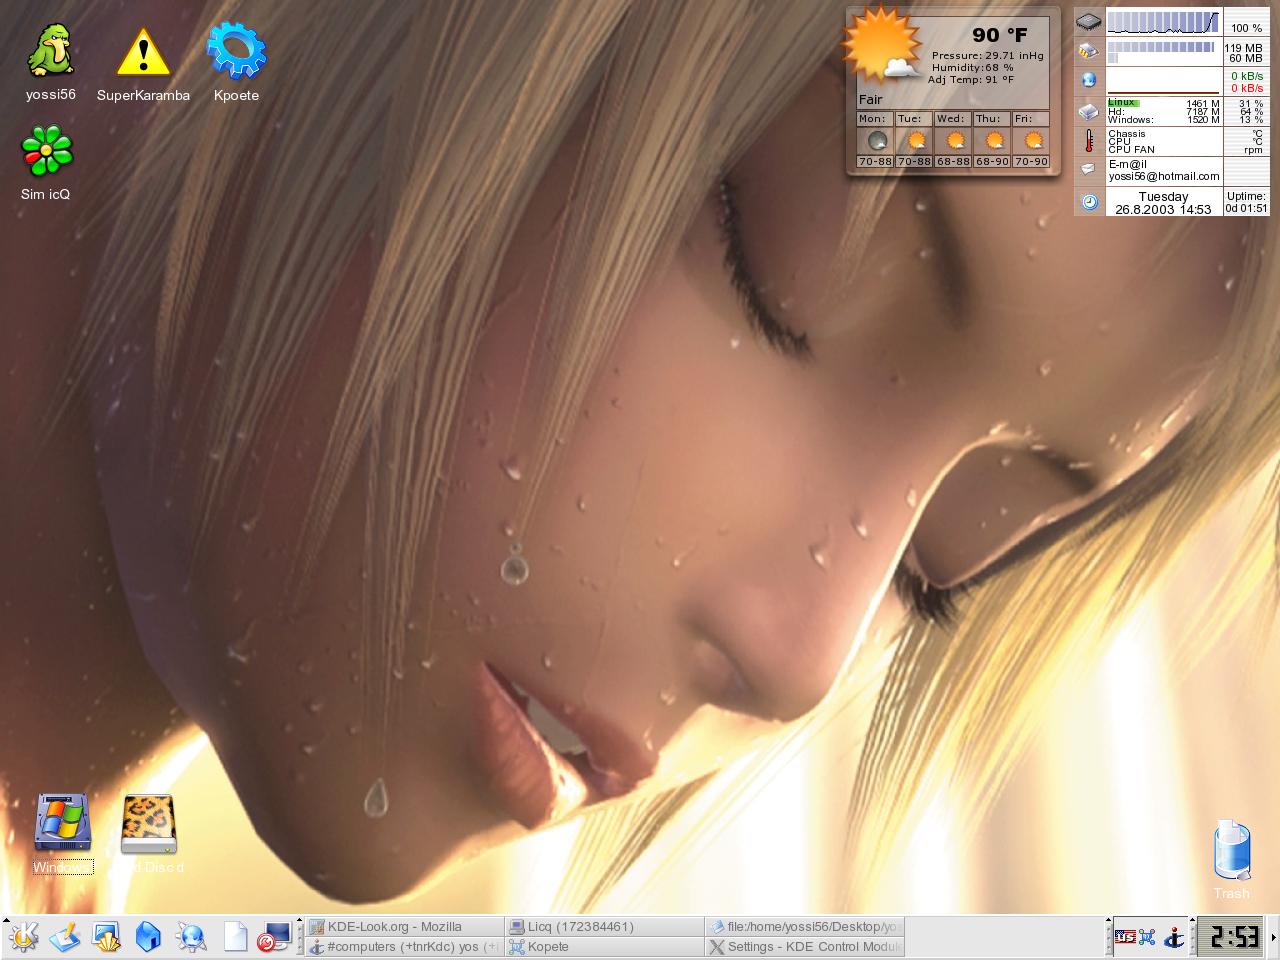Click the 2:53 digital clock in panel
This screenshot has width=1280, height=960.
1231,937
